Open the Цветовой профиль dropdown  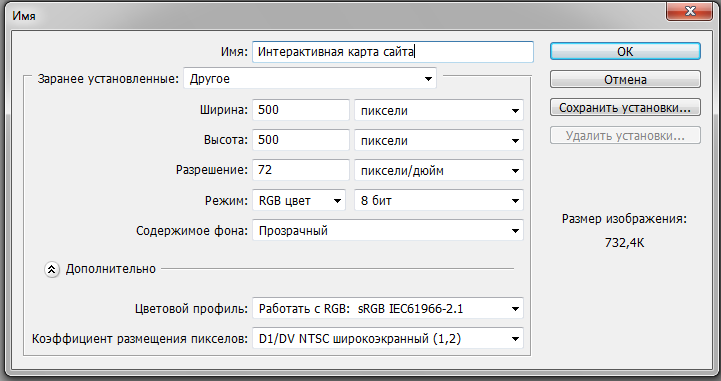(x=388, y=308)
